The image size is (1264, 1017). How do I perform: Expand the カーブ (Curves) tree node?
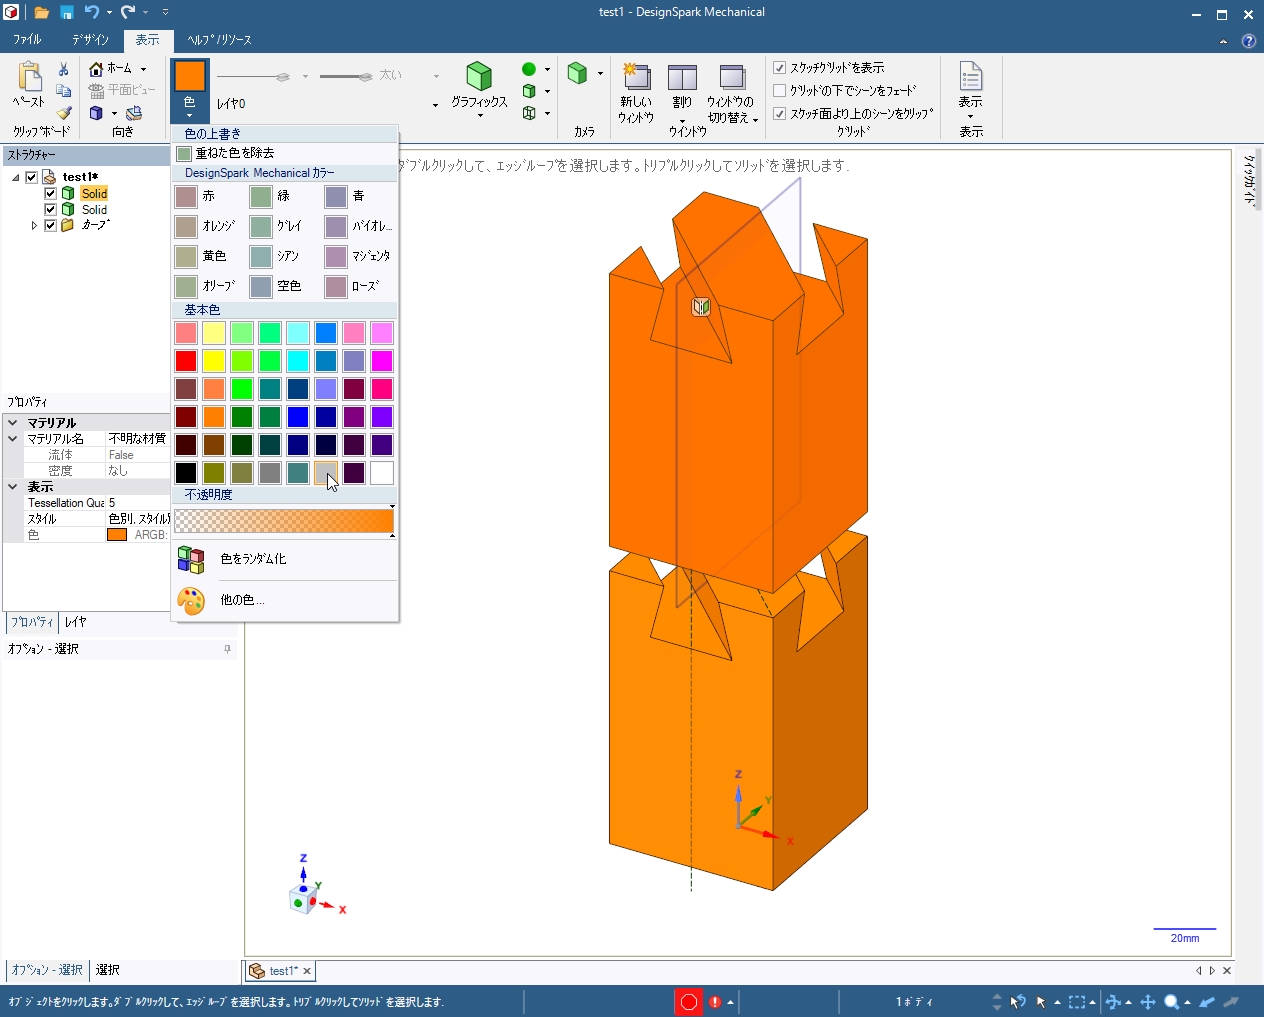(34, 226)
